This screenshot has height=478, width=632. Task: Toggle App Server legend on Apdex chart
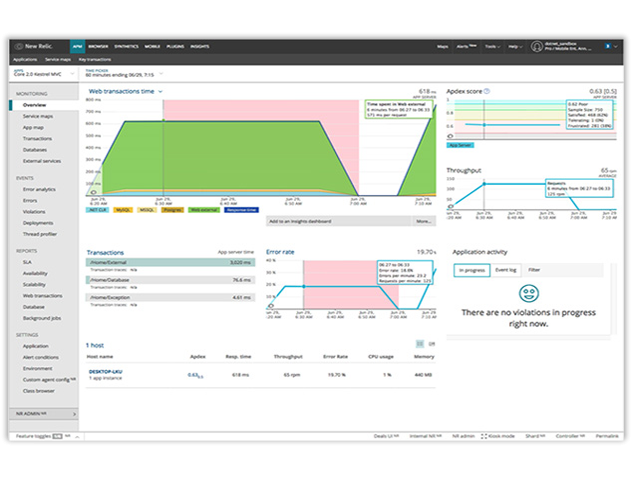point(460,145)
